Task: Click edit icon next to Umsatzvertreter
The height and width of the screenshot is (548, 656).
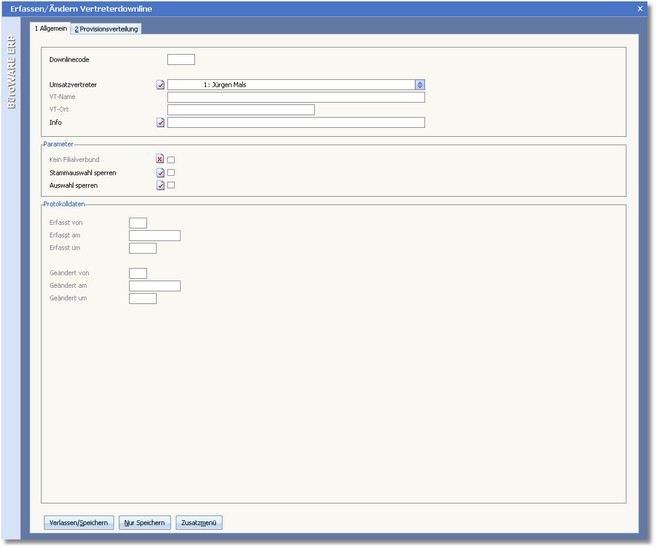Action: click(x=161, y=86)
